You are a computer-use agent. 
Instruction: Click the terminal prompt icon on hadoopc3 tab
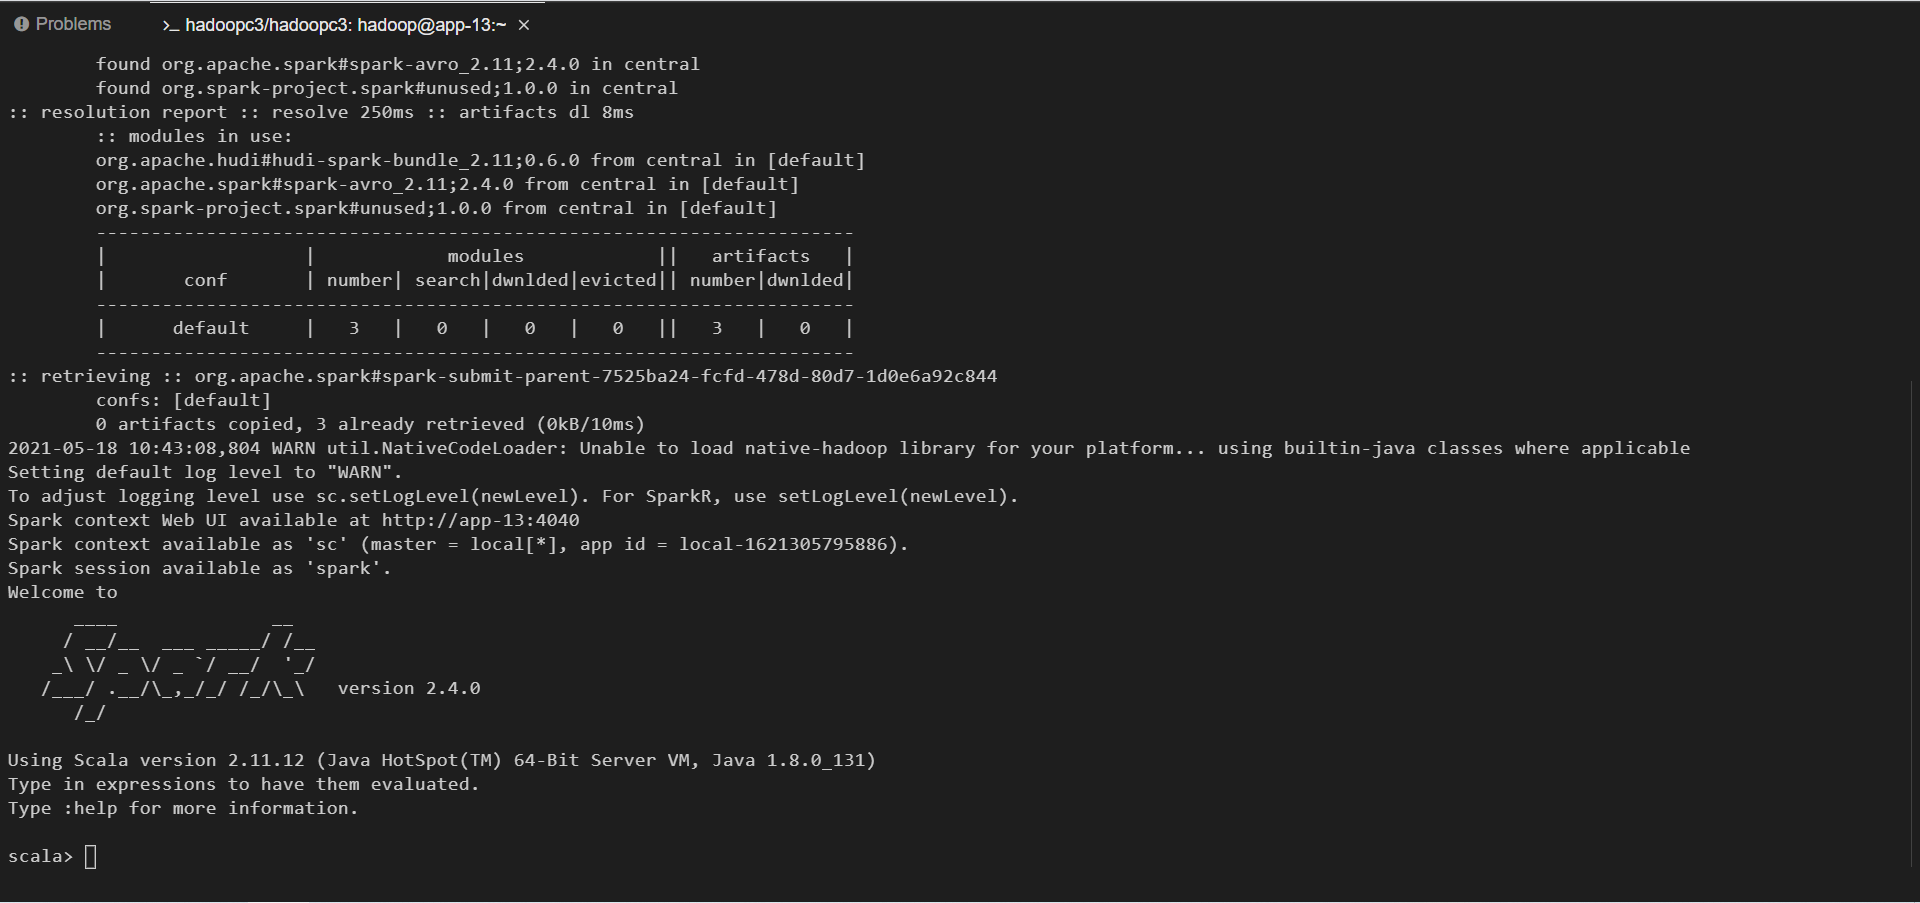click(170, 25)
